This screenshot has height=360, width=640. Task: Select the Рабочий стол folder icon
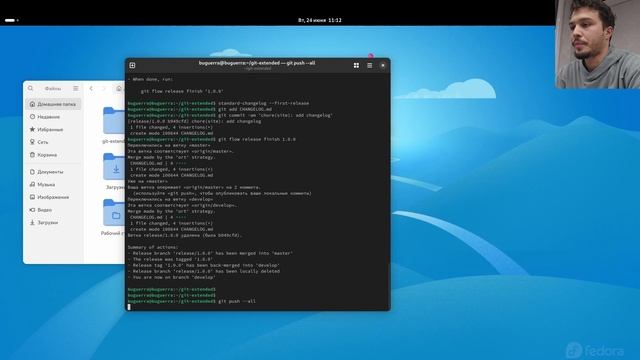[x=114, y=213]
